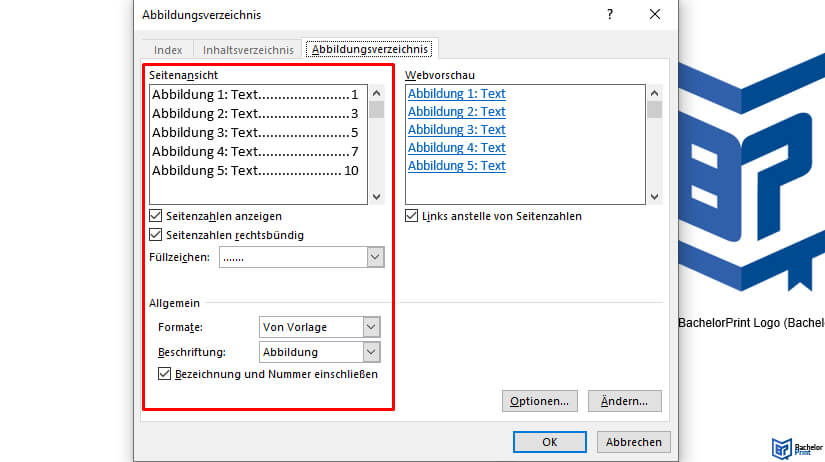Select Abbildung 4: Text entry in Seitenansicht
Viewport: 825px width, 462px height.
click(255, 152)
